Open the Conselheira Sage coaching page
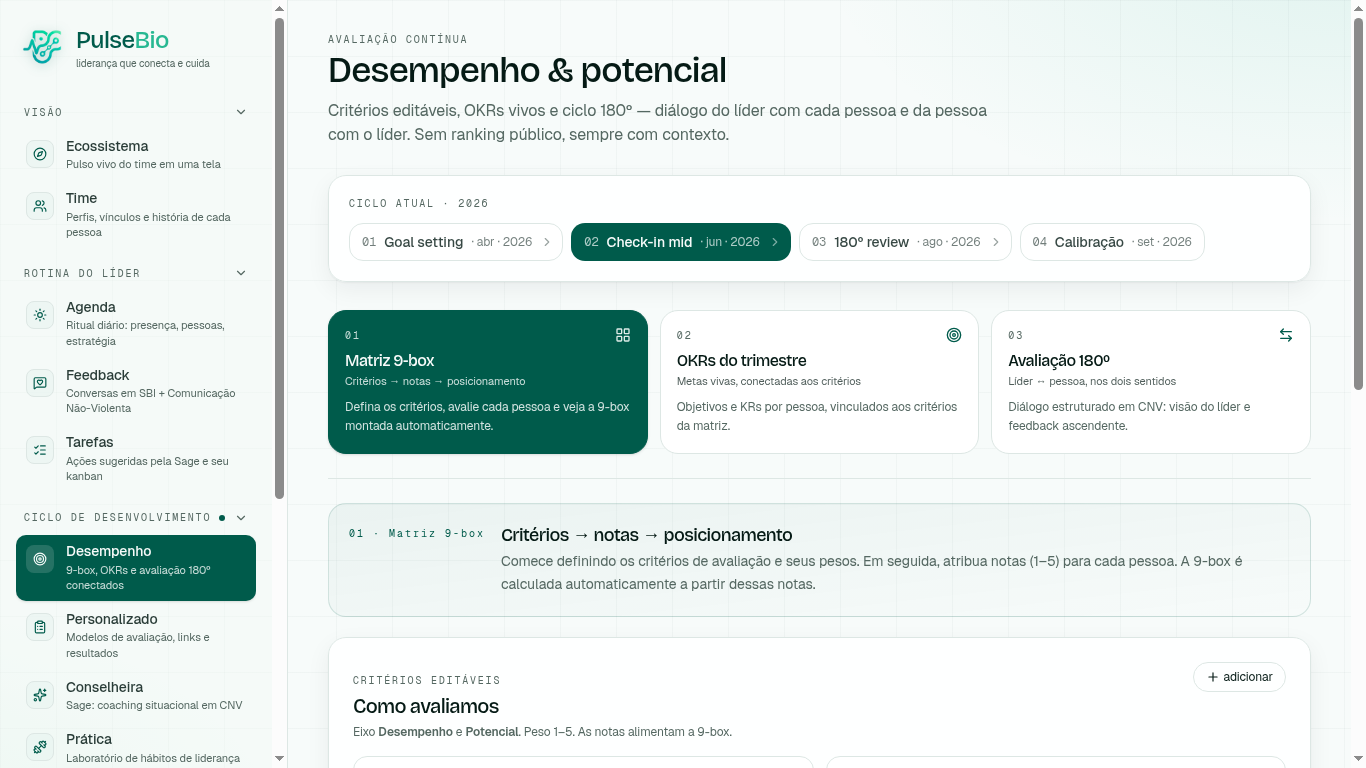The height and width of the screenshot is (768, 1366). pyautogui.click(x=136, y=695)
